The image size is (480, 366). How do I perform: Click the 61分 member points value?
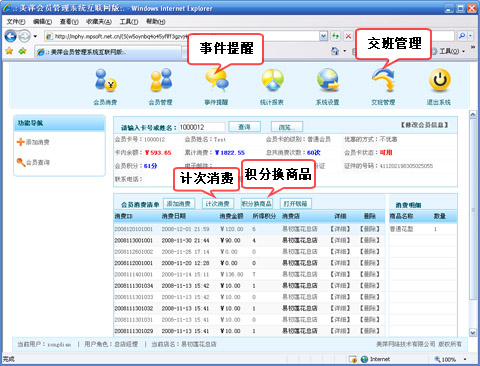(x=151, y=166)
